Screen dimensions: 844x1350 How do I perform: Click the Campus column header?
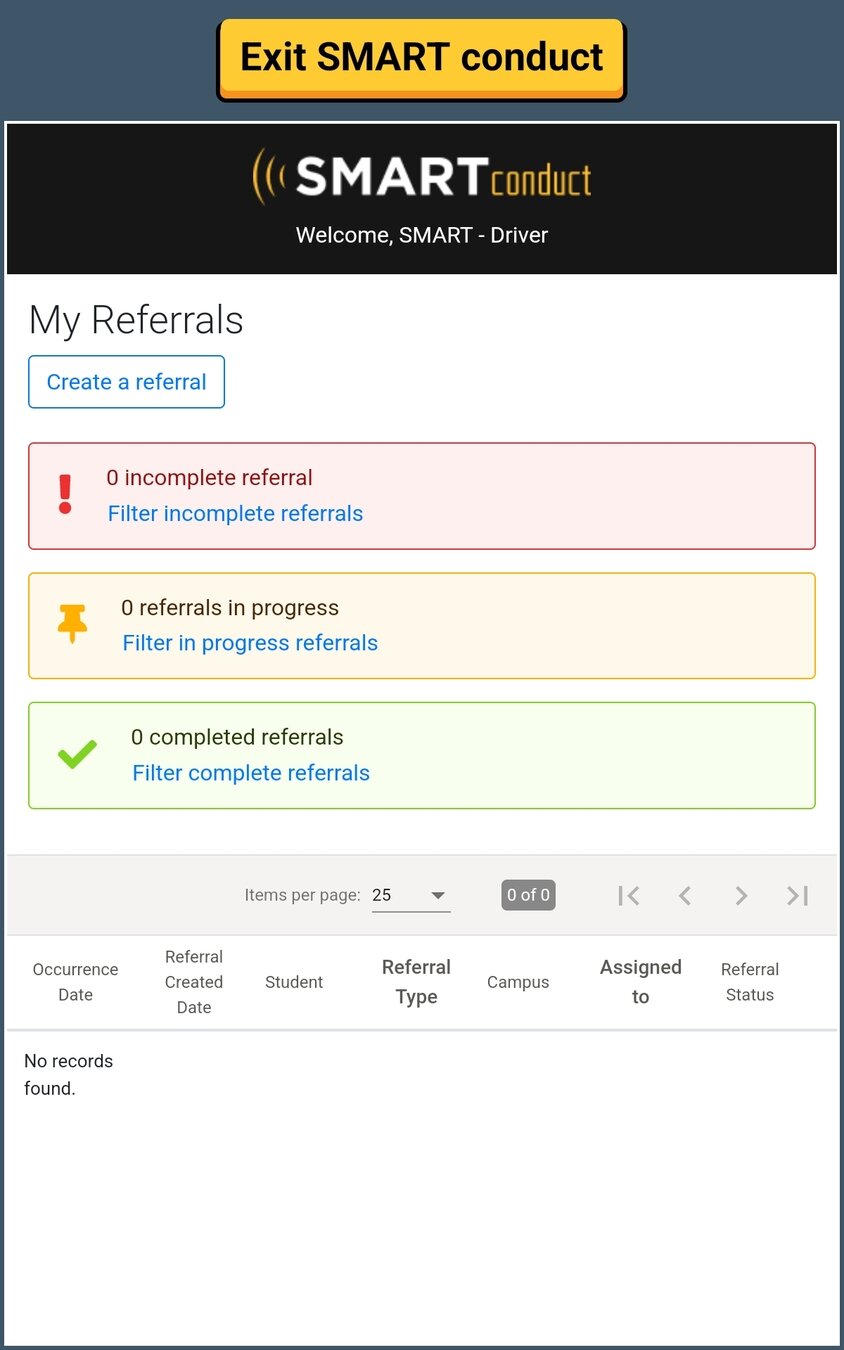point(518,982)
